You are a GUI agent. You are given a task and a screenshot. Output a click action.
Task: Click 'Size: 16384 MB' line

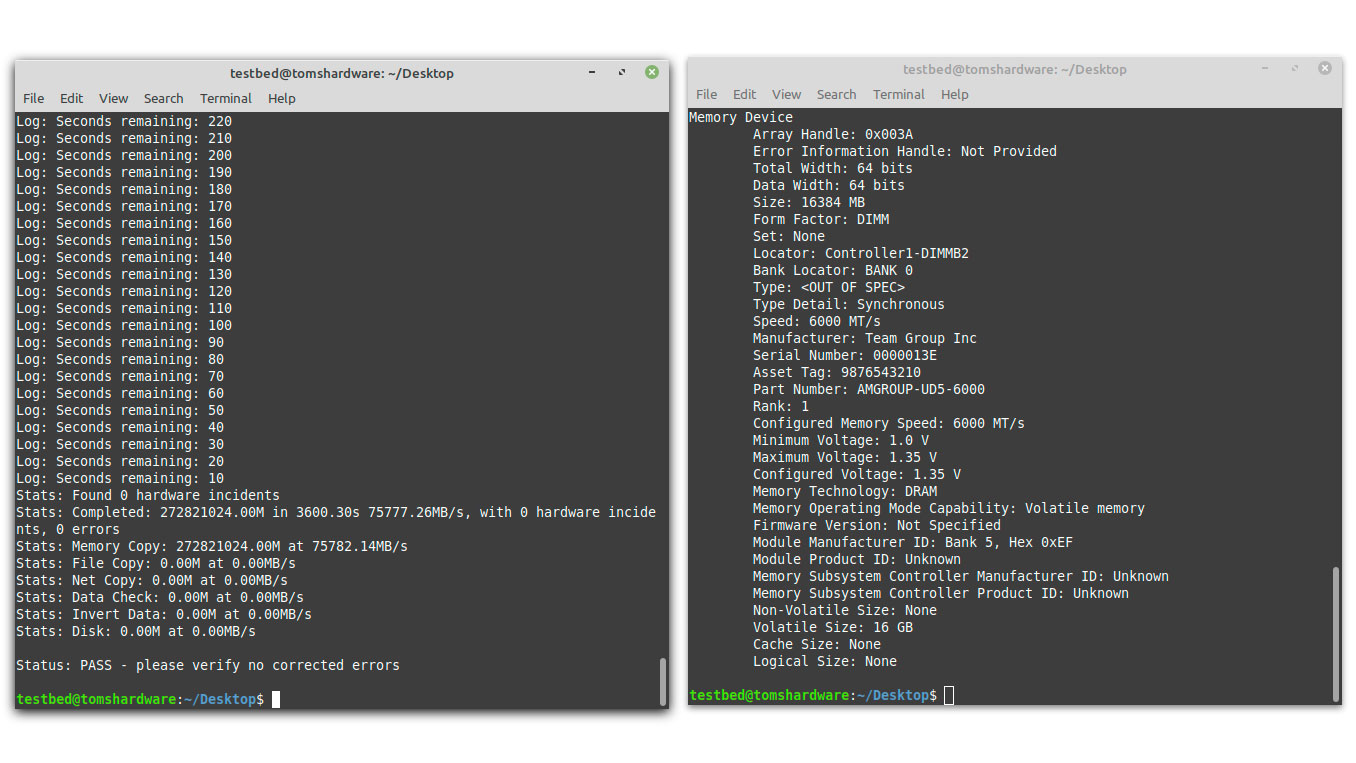[x=809, y=202]
